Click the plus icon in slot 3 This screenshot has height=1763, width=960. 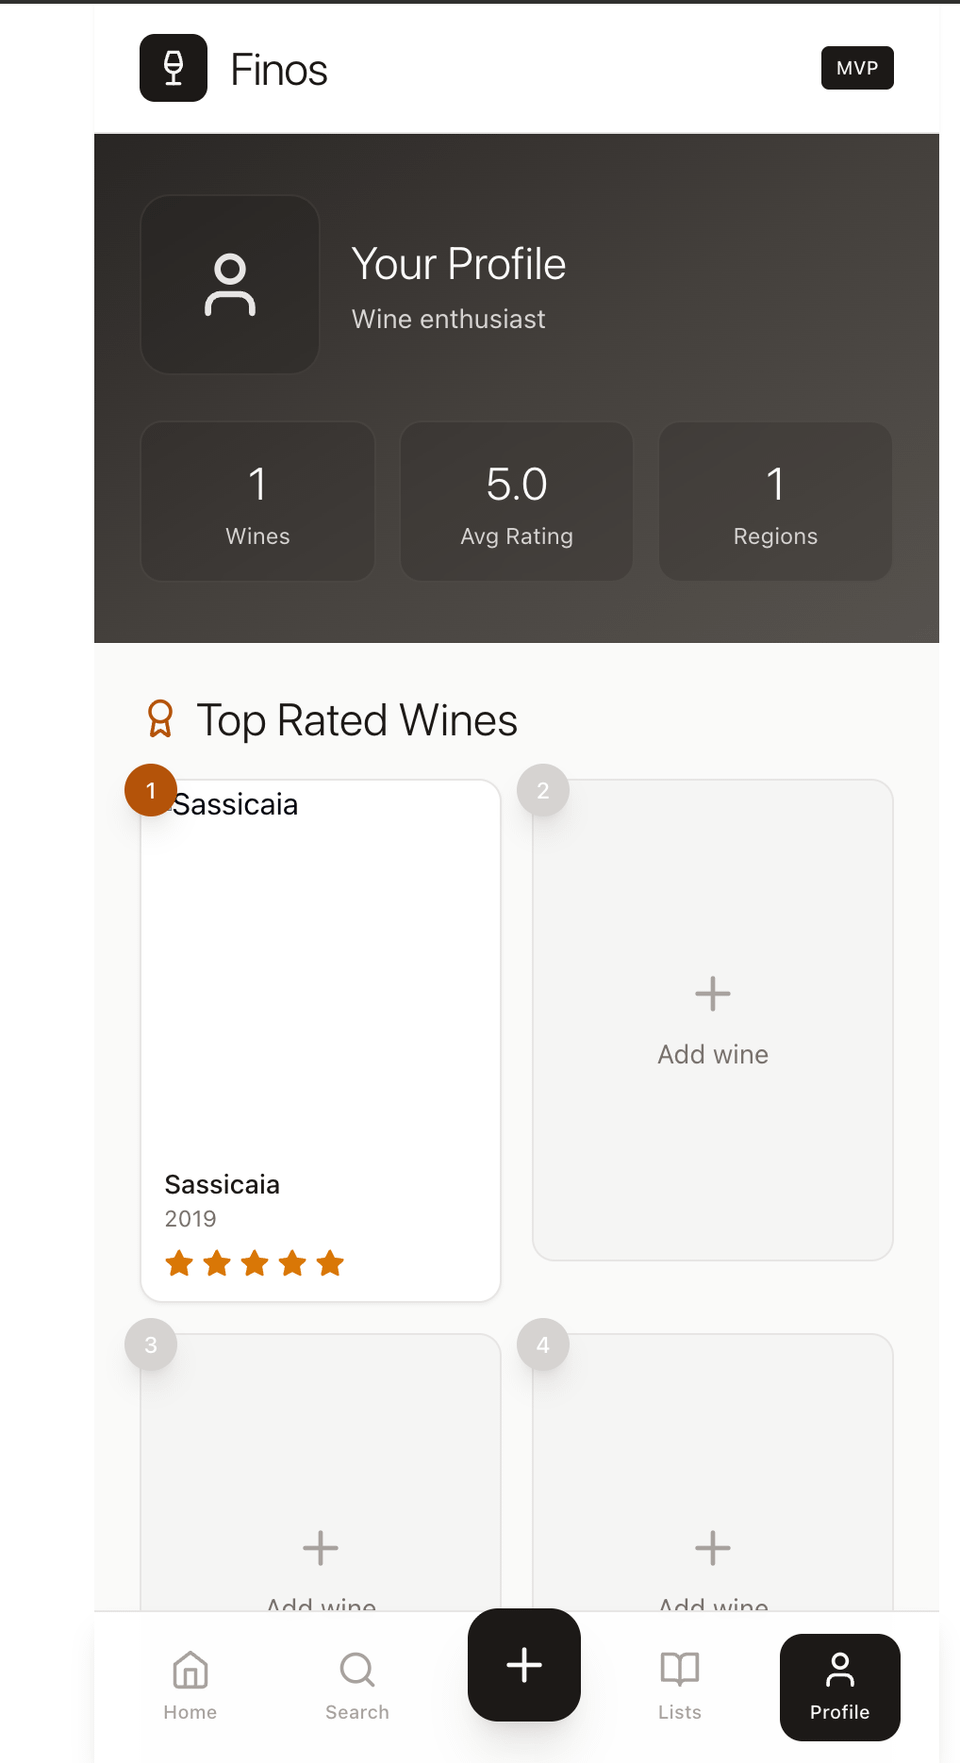click(x=320, y=1548)
